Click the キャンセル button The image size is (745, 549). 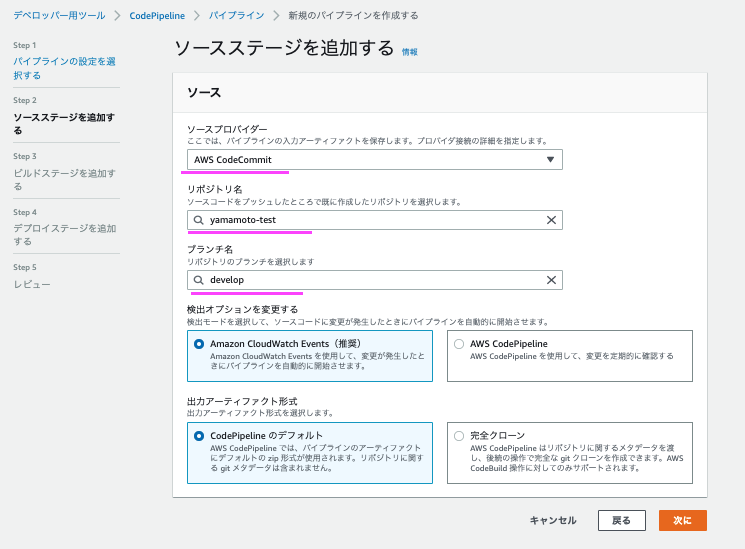[x=553, y=520]
